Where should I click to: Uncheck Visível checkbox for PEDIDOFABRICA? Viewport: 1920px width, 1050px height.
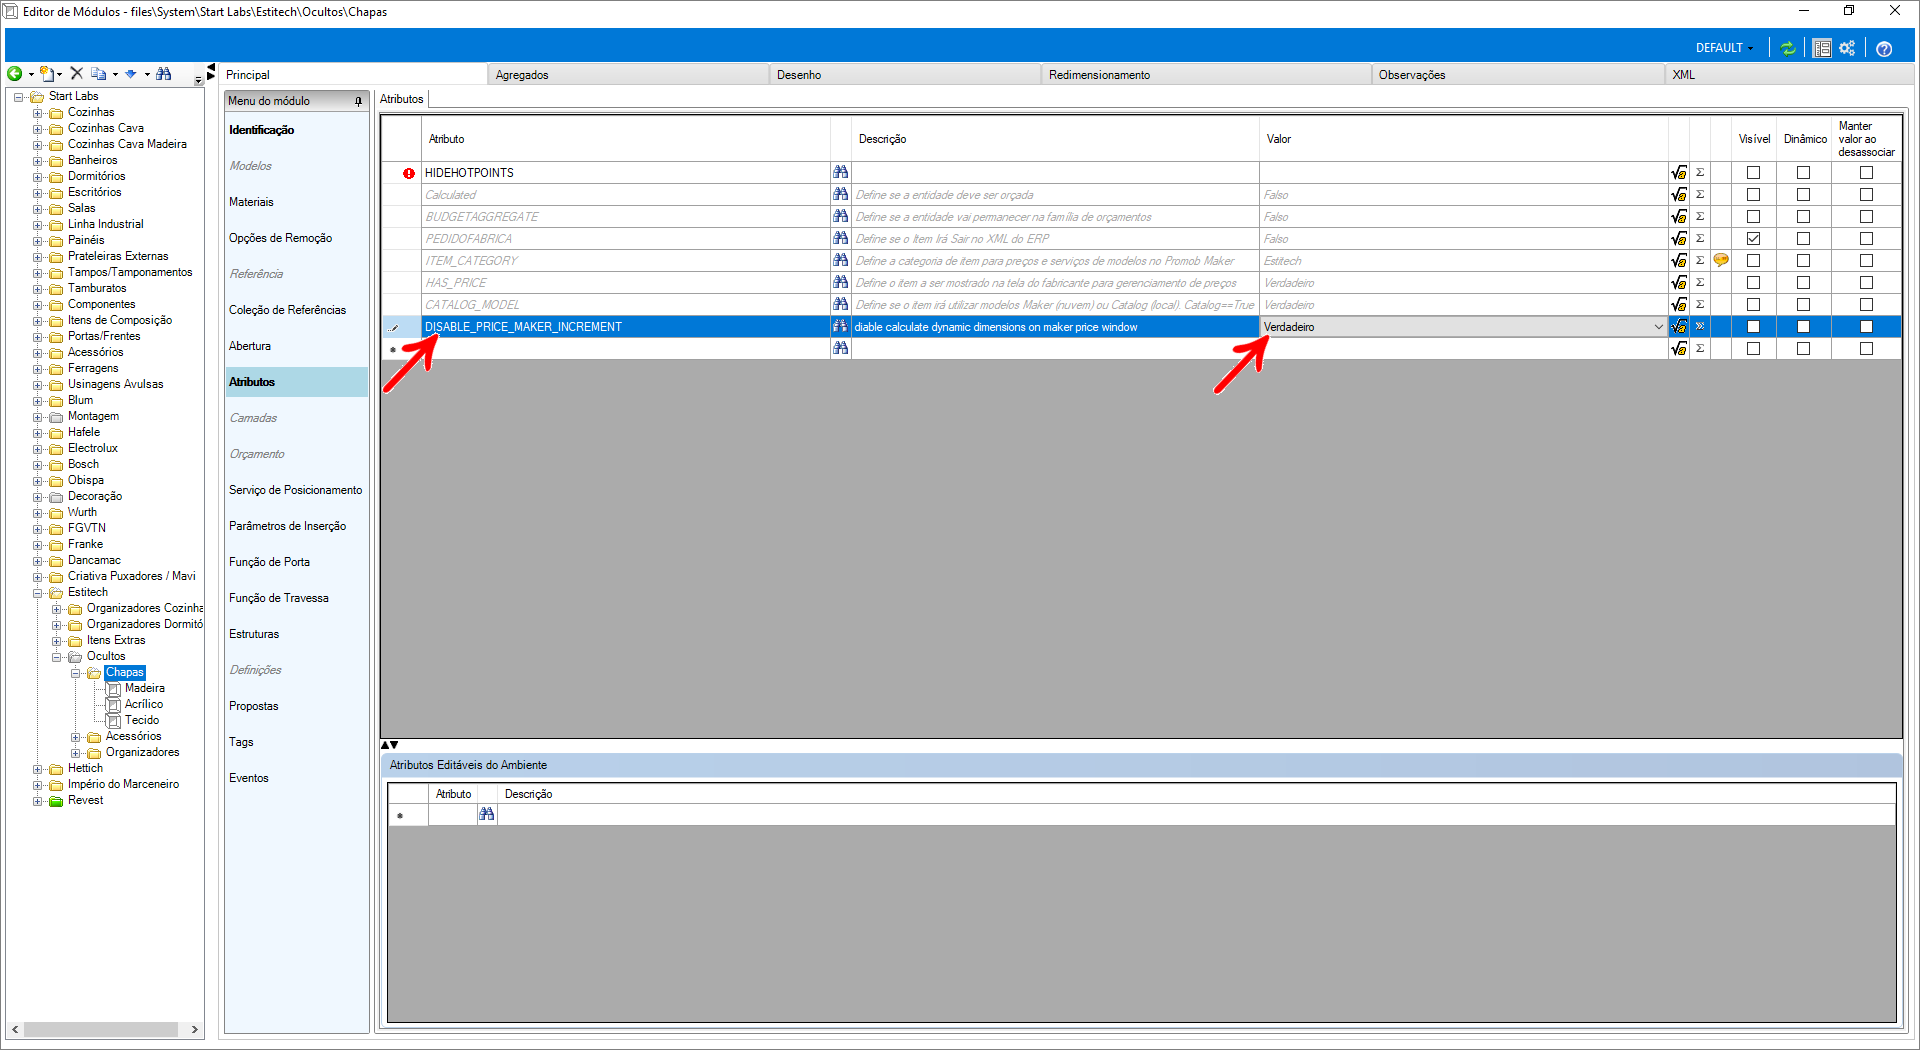[1753, 239]
